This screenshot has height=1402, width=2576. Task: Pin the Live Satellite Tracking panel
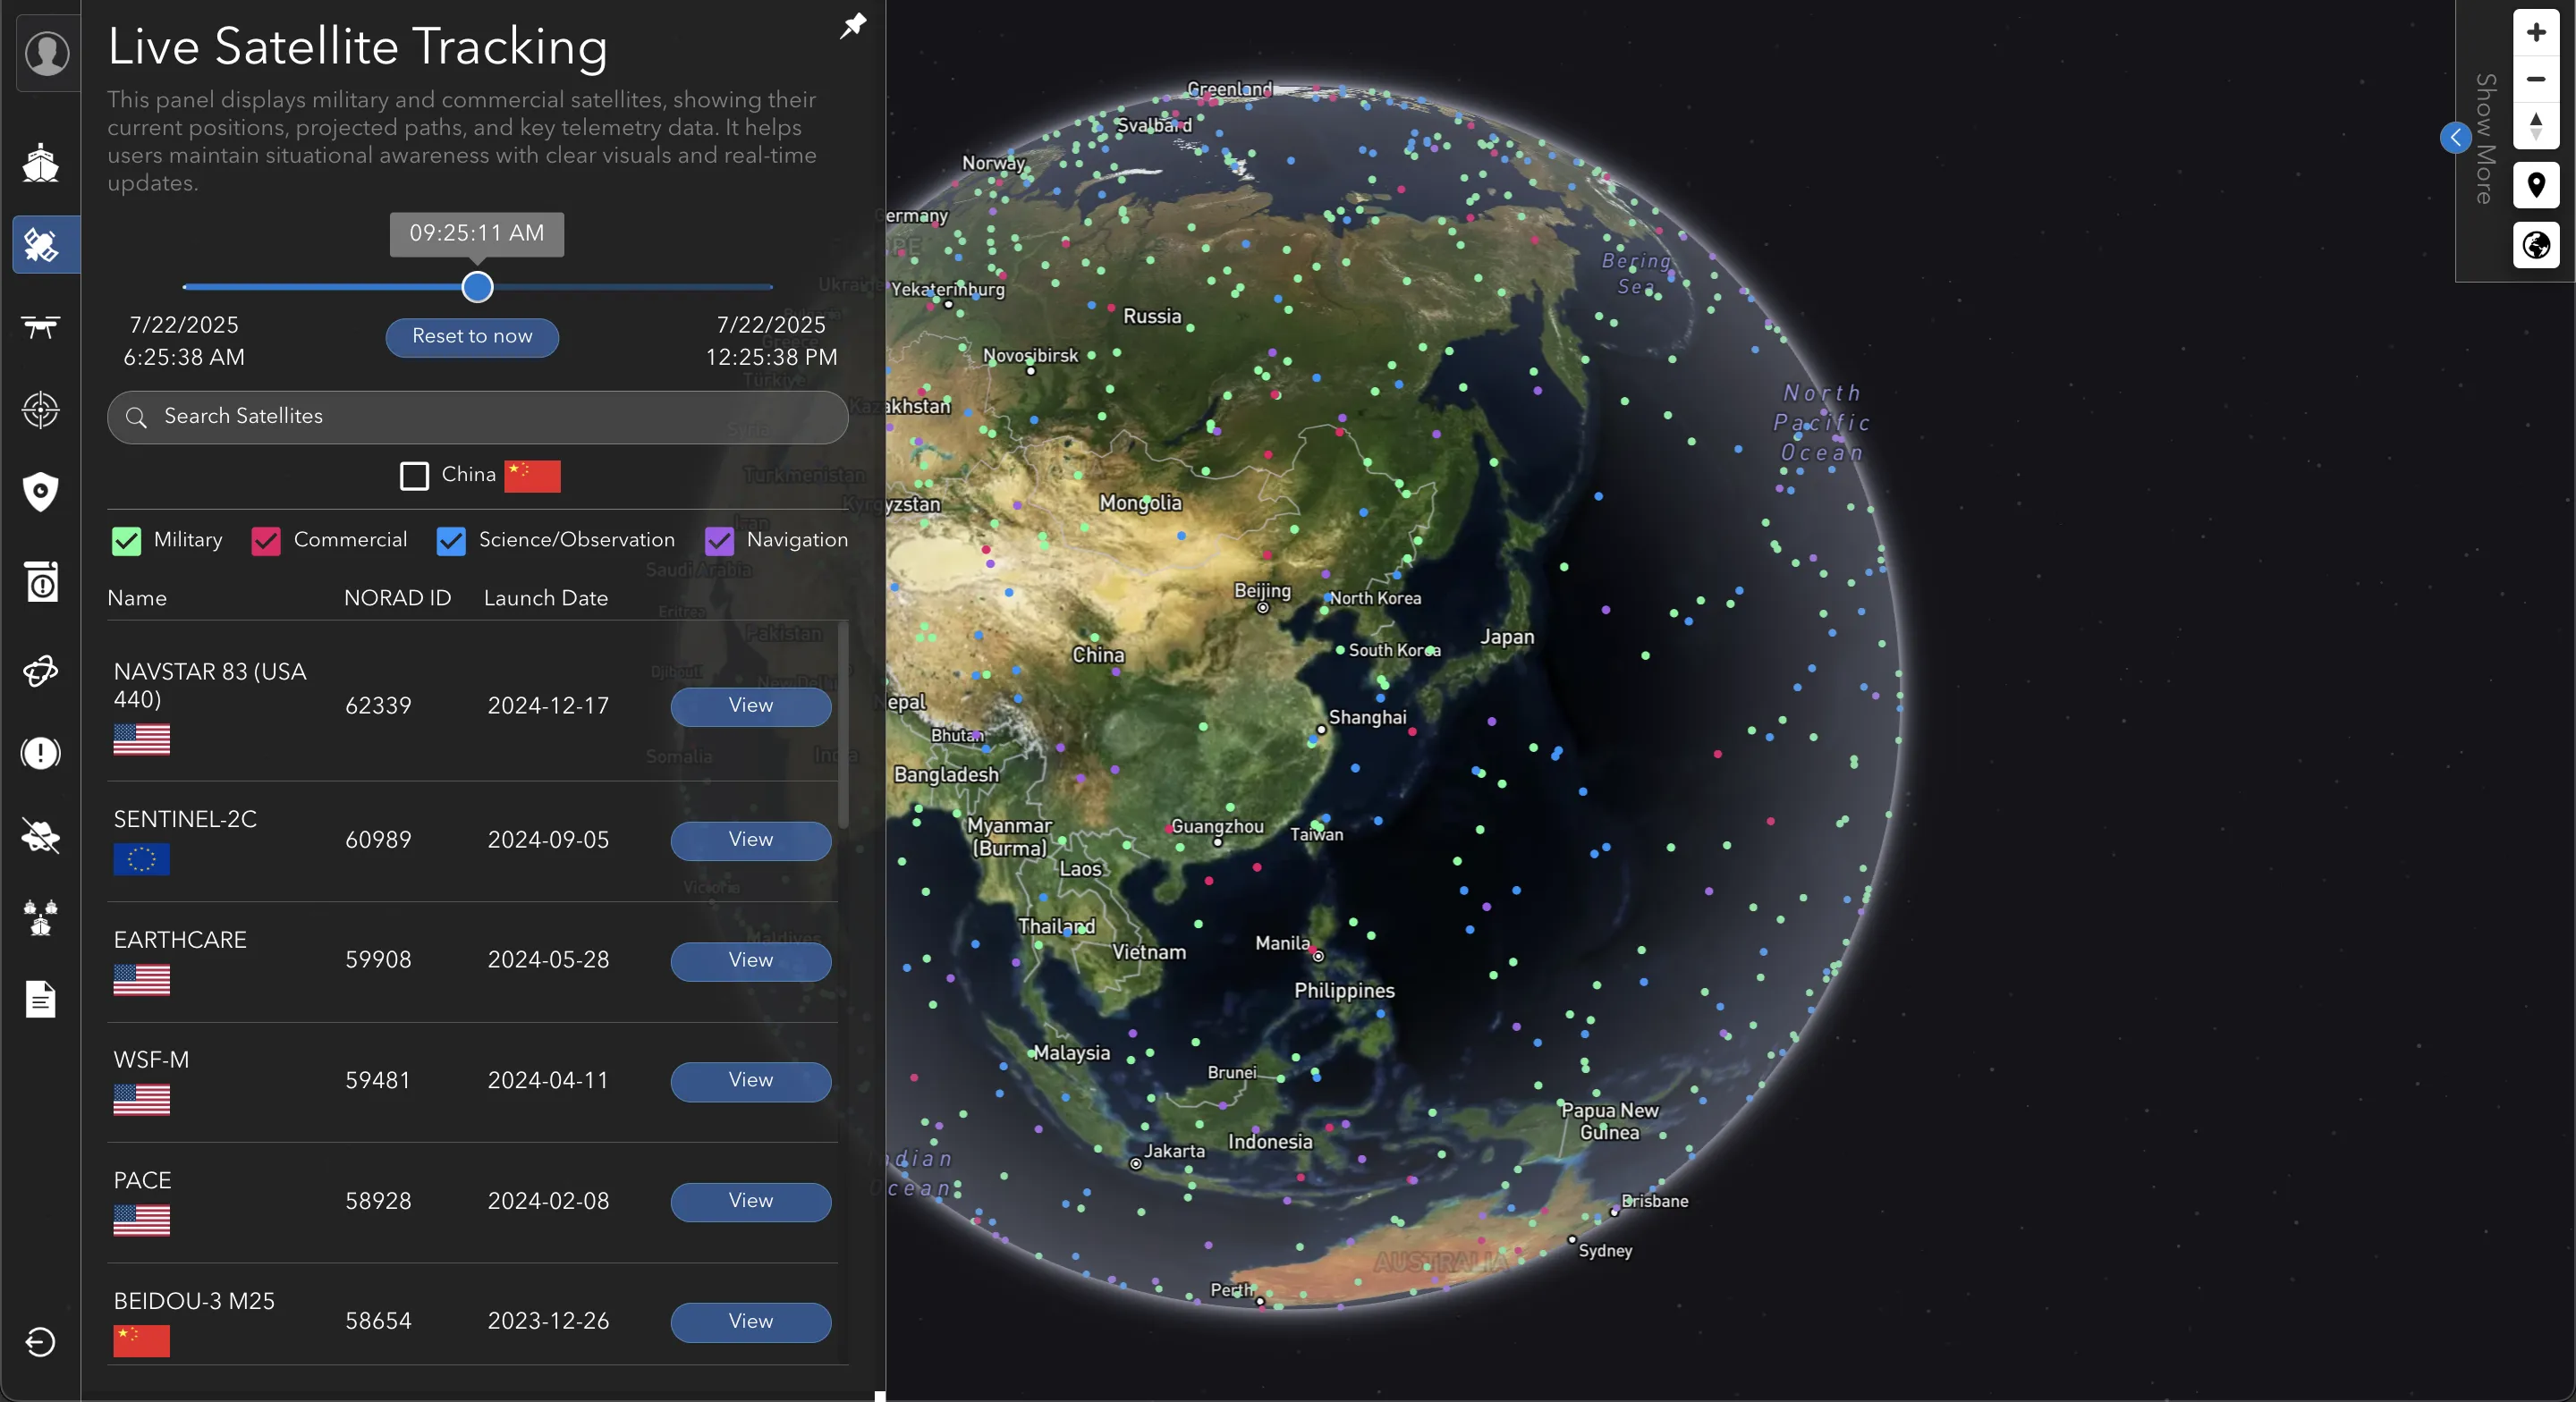[852, 26]
